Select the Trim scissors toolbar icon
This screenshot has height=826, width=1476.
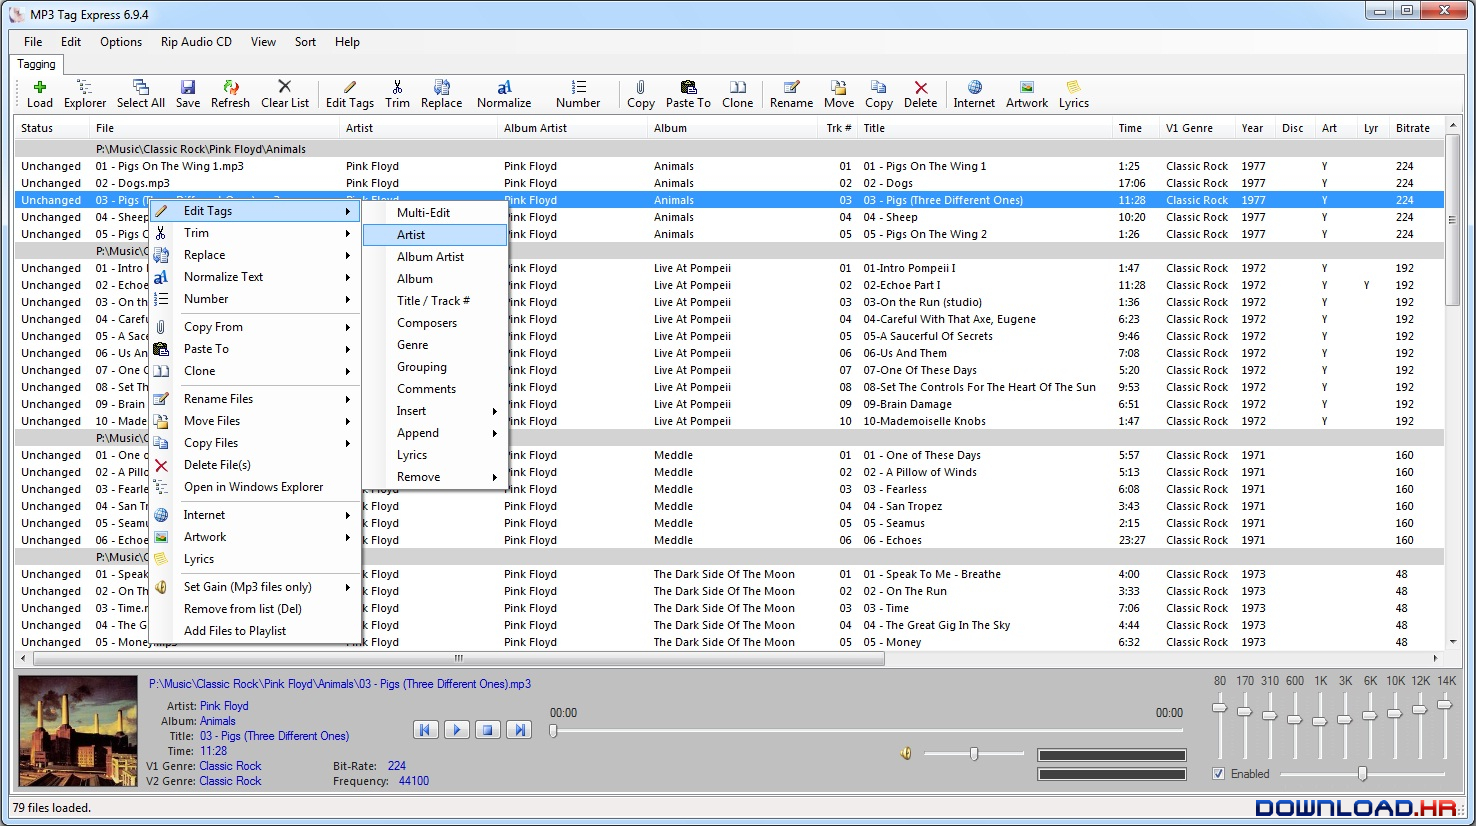pyautogui.click(x=398, y=94)
